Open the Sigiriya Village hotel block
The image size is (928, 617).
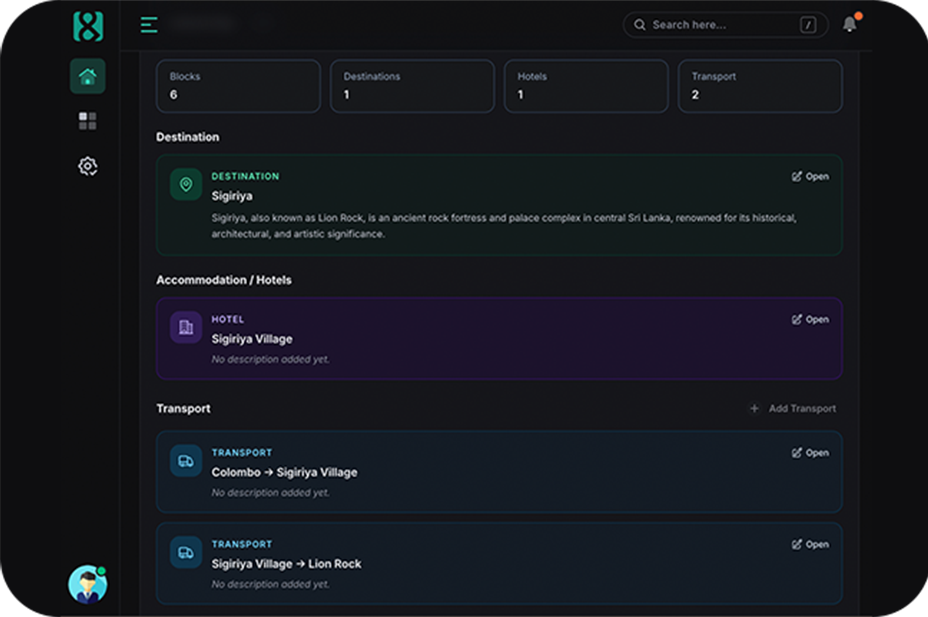810,319
